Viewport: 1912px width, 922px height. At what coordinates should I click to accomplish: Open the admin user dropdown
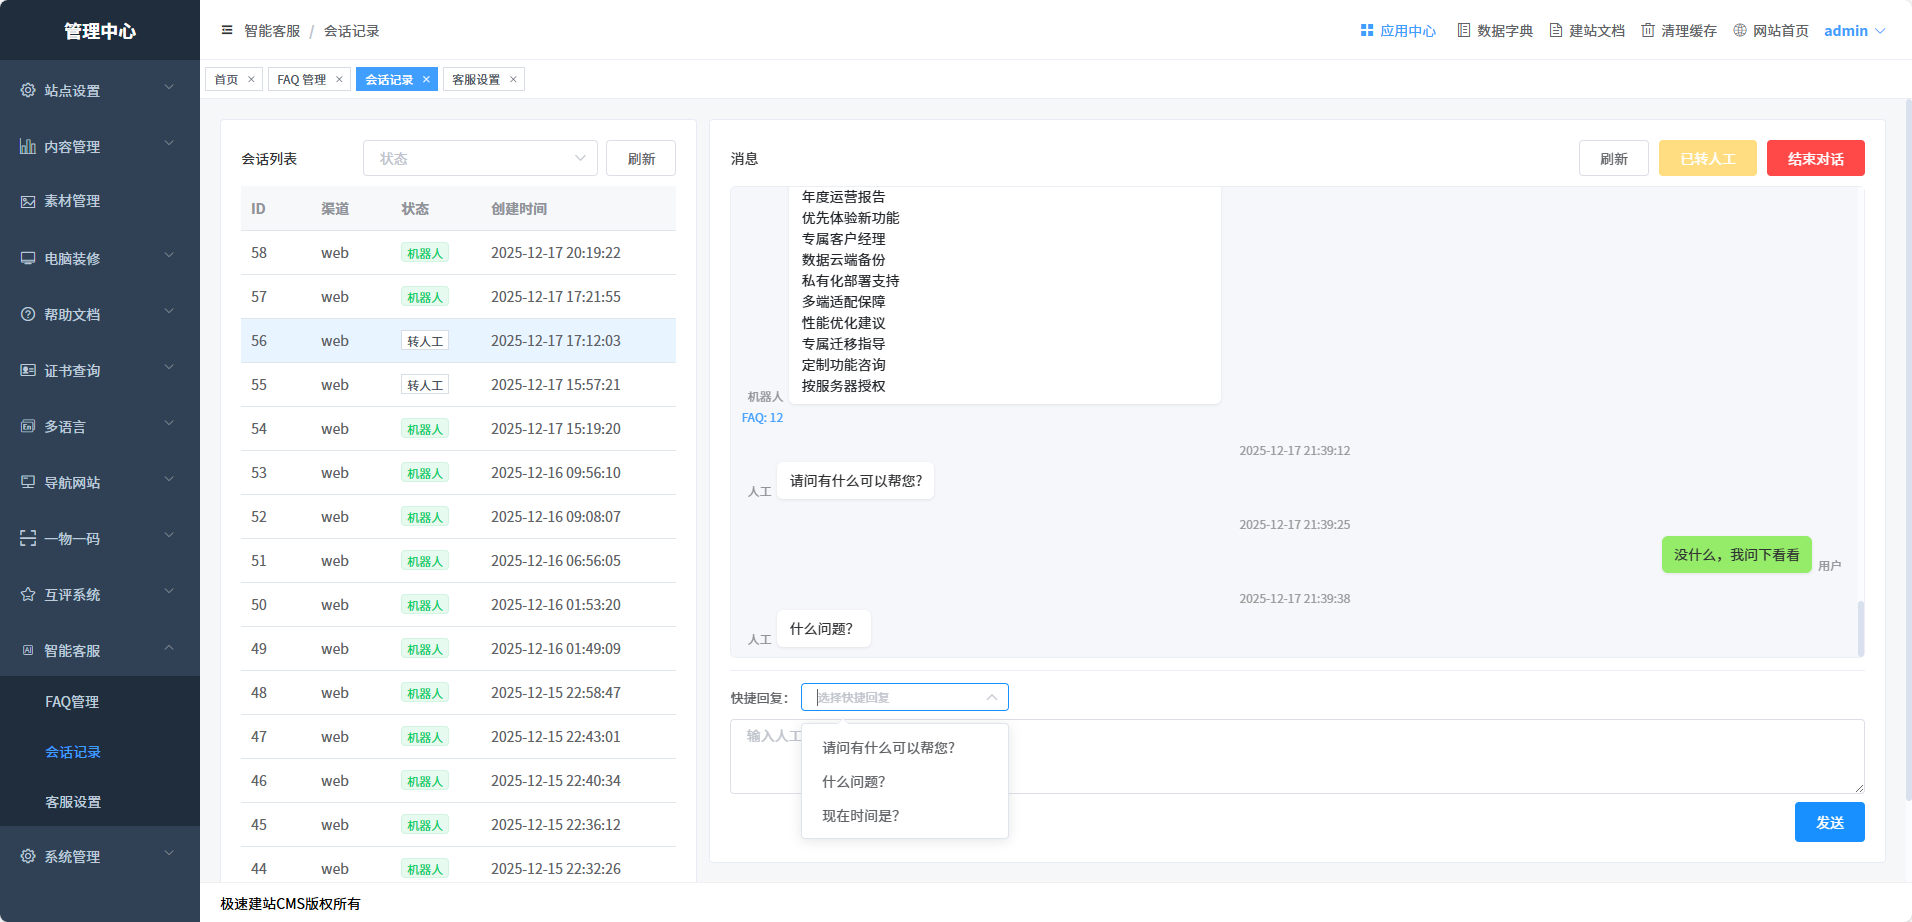pos(1854,31)
